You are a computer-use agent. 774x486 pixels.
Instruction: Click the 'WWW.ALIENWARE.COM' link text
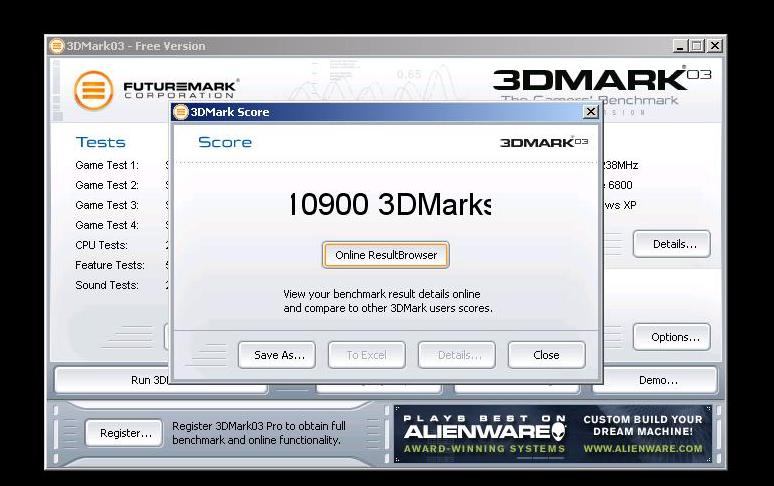click(643, 449)
